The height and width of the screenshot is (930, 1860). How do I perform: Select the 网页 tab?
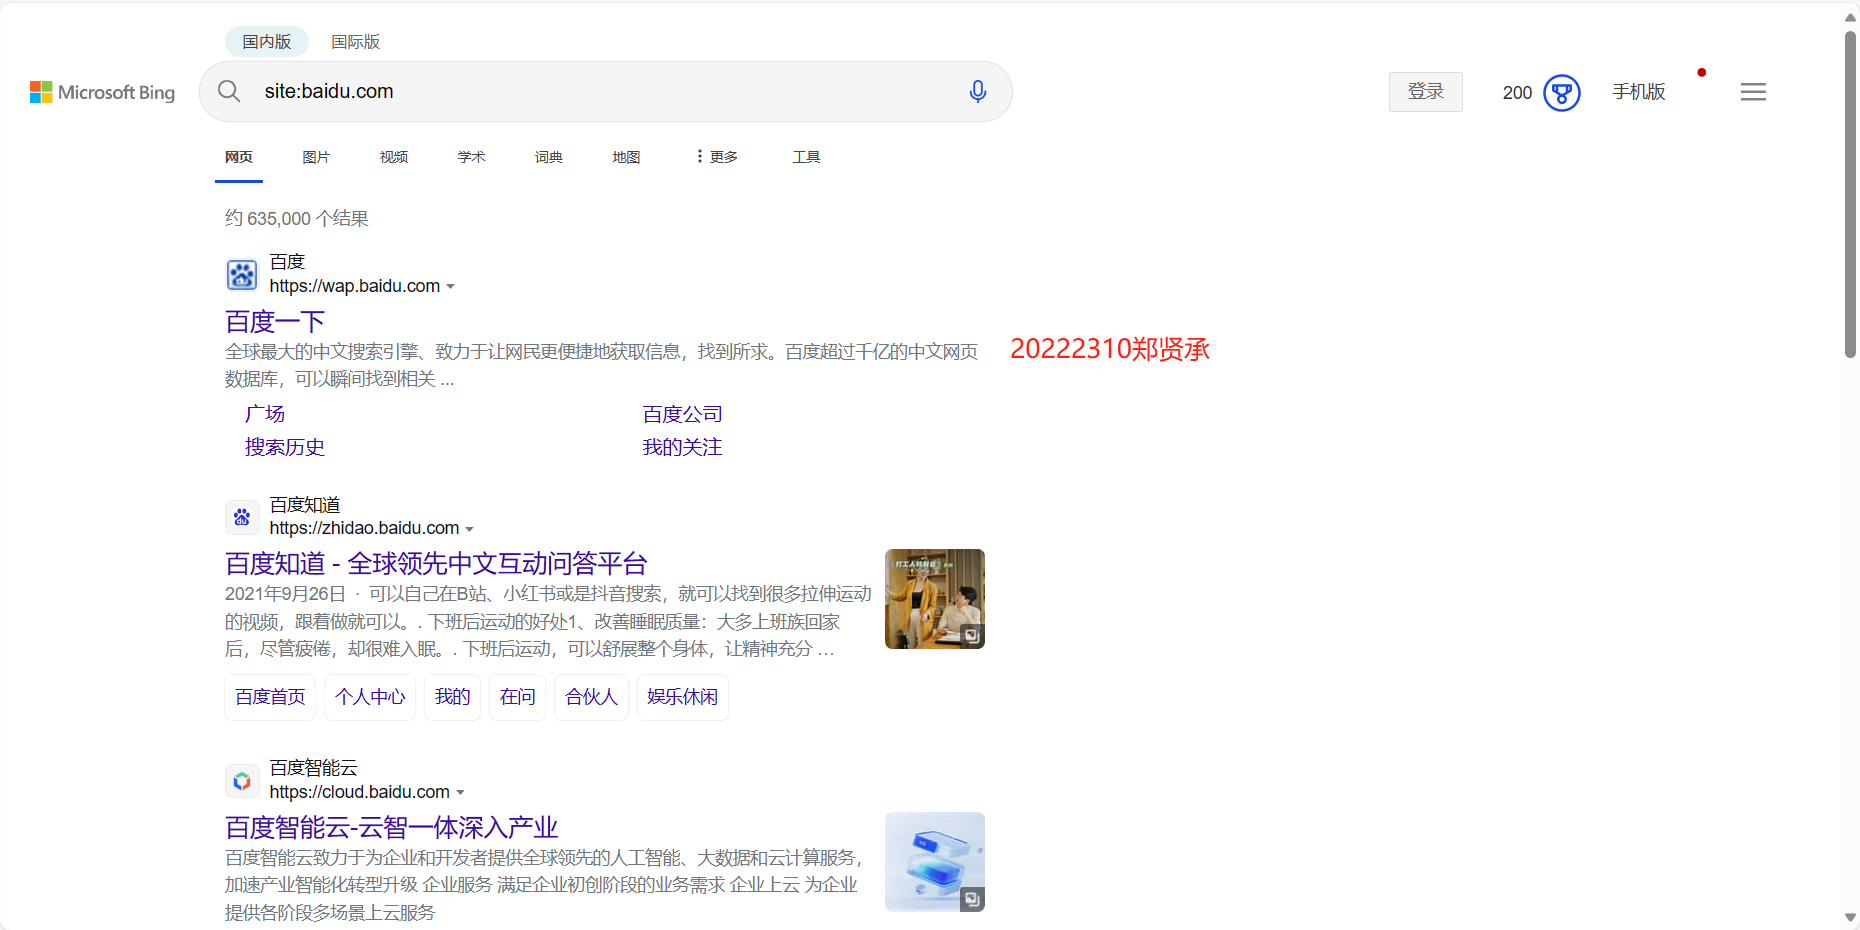[239, 157]
